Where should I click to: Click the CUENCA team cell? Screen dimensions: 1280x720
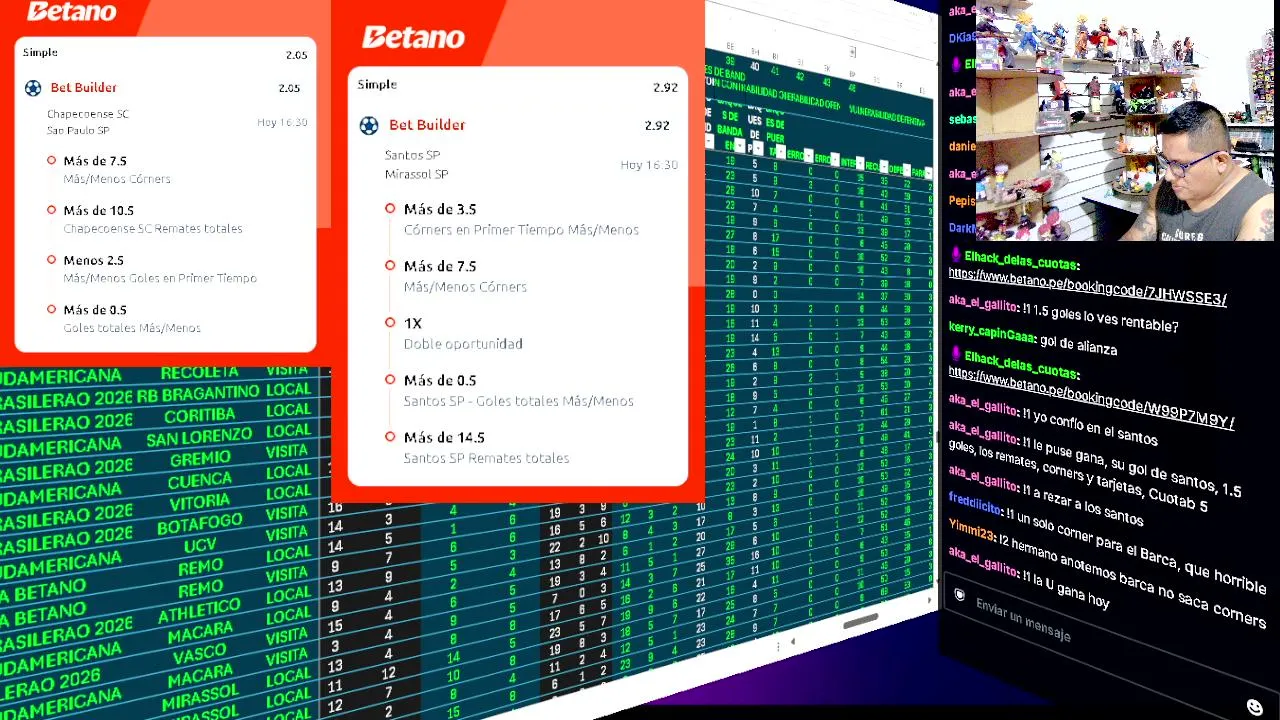pyautogui.click(x=200, y=481)
